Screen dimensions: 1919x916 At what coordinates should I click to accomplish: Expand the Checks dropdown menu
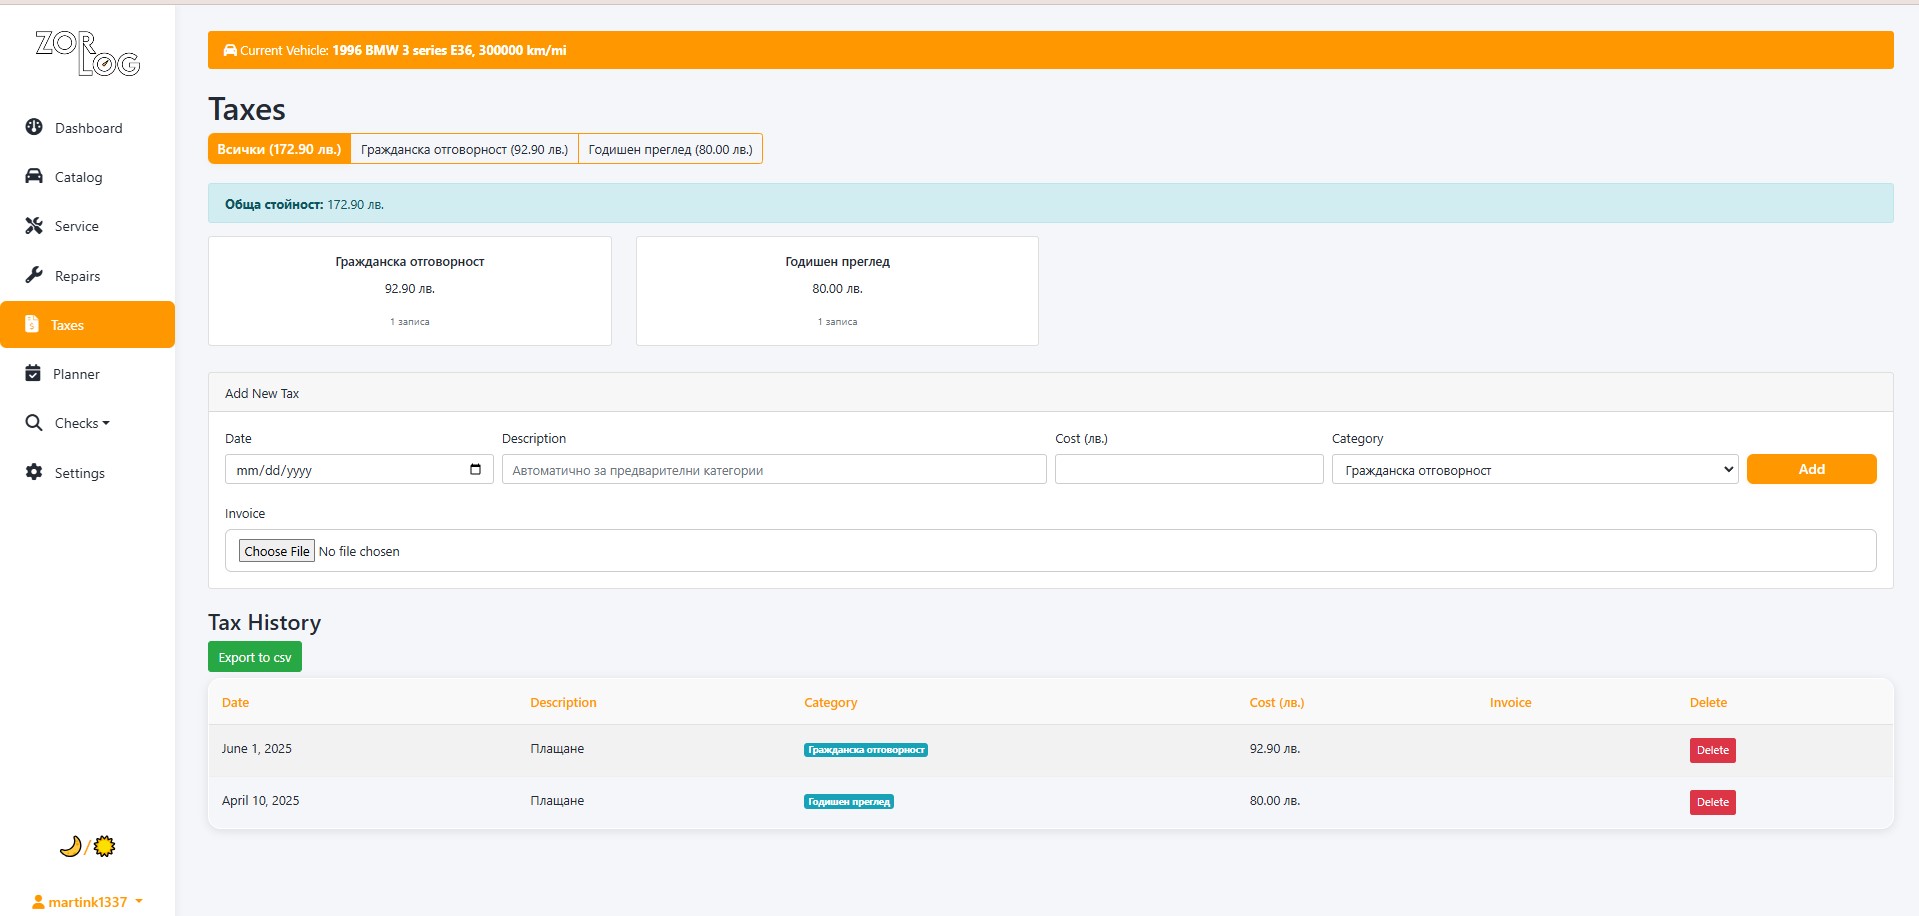pyautogui.click(x=81, y=423)
